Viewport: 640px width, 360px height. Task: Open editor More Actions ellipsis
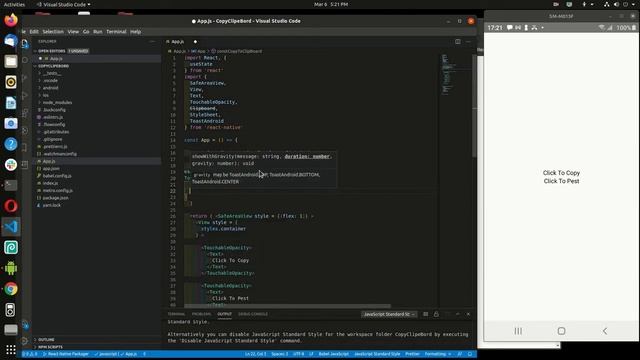[468, 42]
